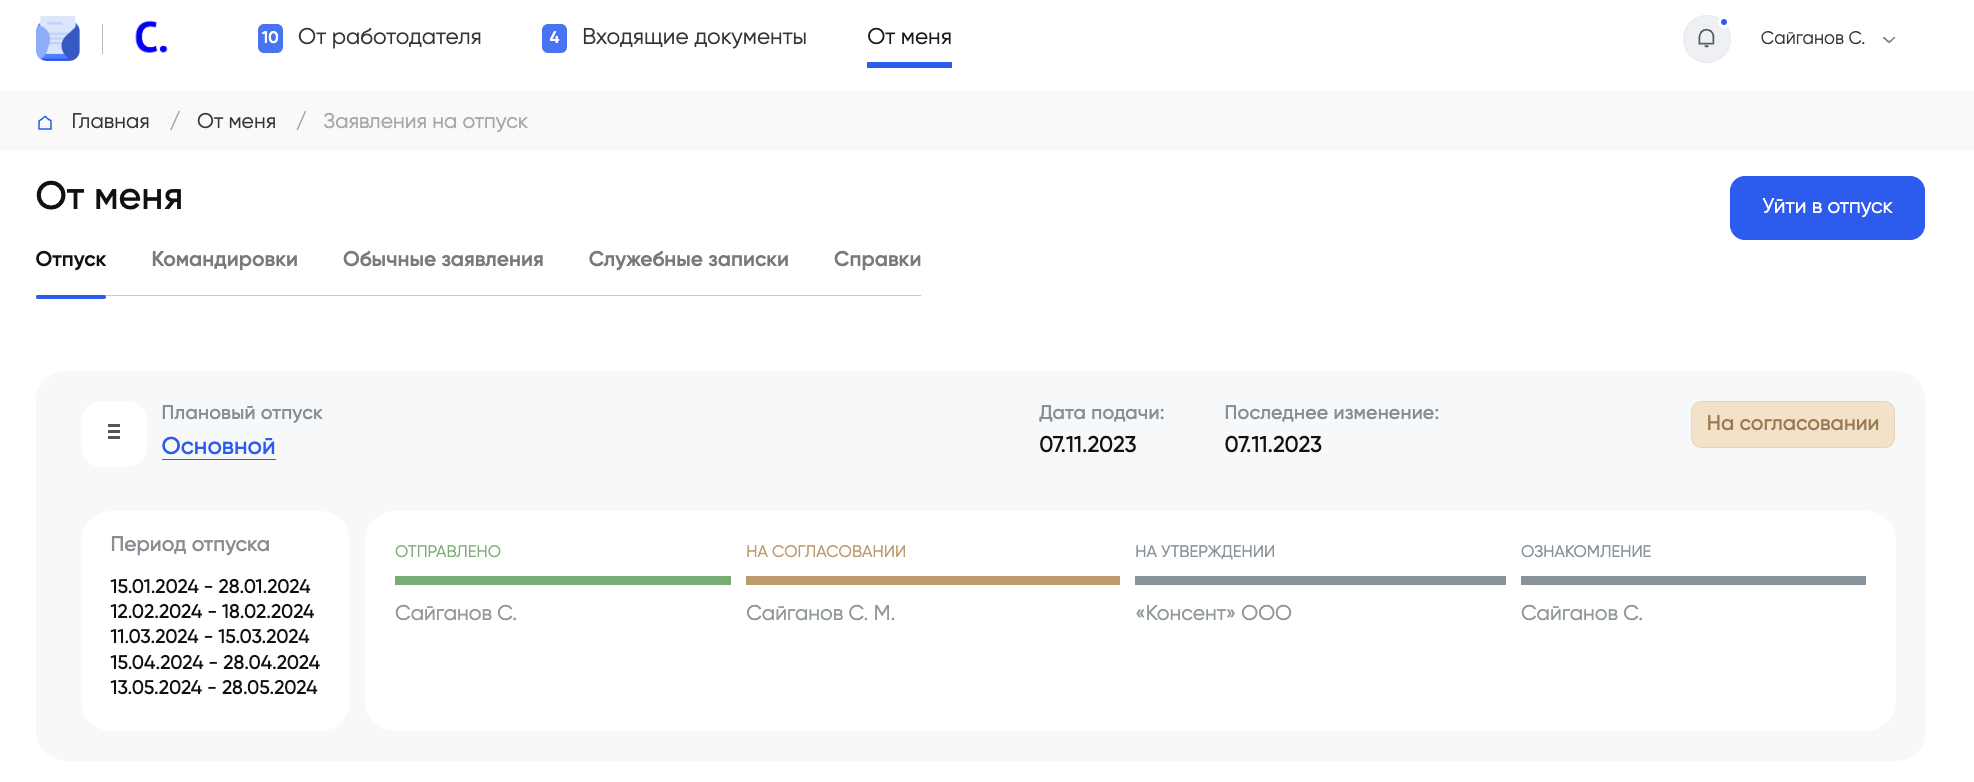Open the Служебные записки tab
Screen dimensions: 1974x782
click(x=688, y=259)
